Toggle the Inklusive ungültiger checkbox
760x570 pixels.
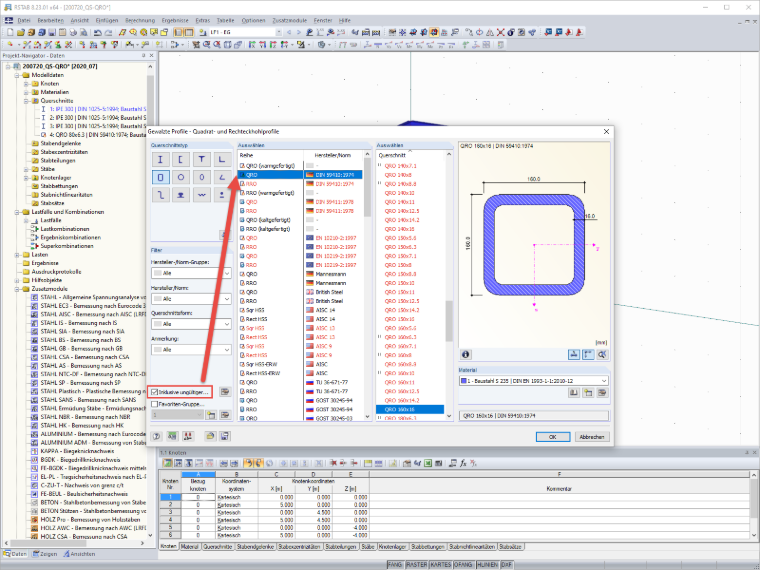155,392
